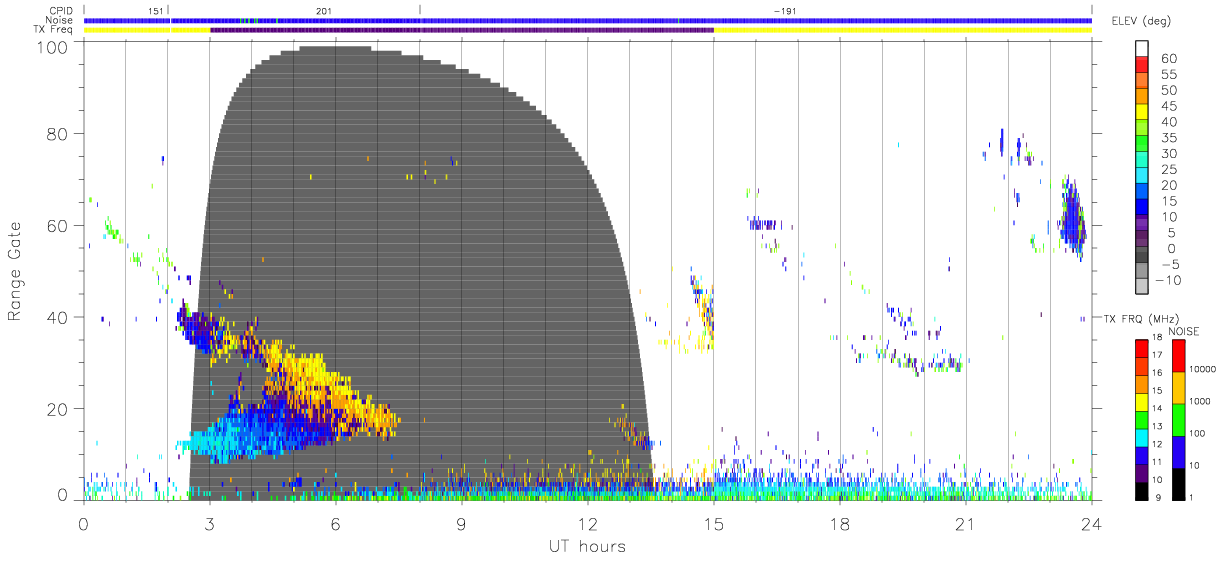
Task: Choose the orange 1000–10000 band on the NOISE color bar
Action: (1180, 387)
